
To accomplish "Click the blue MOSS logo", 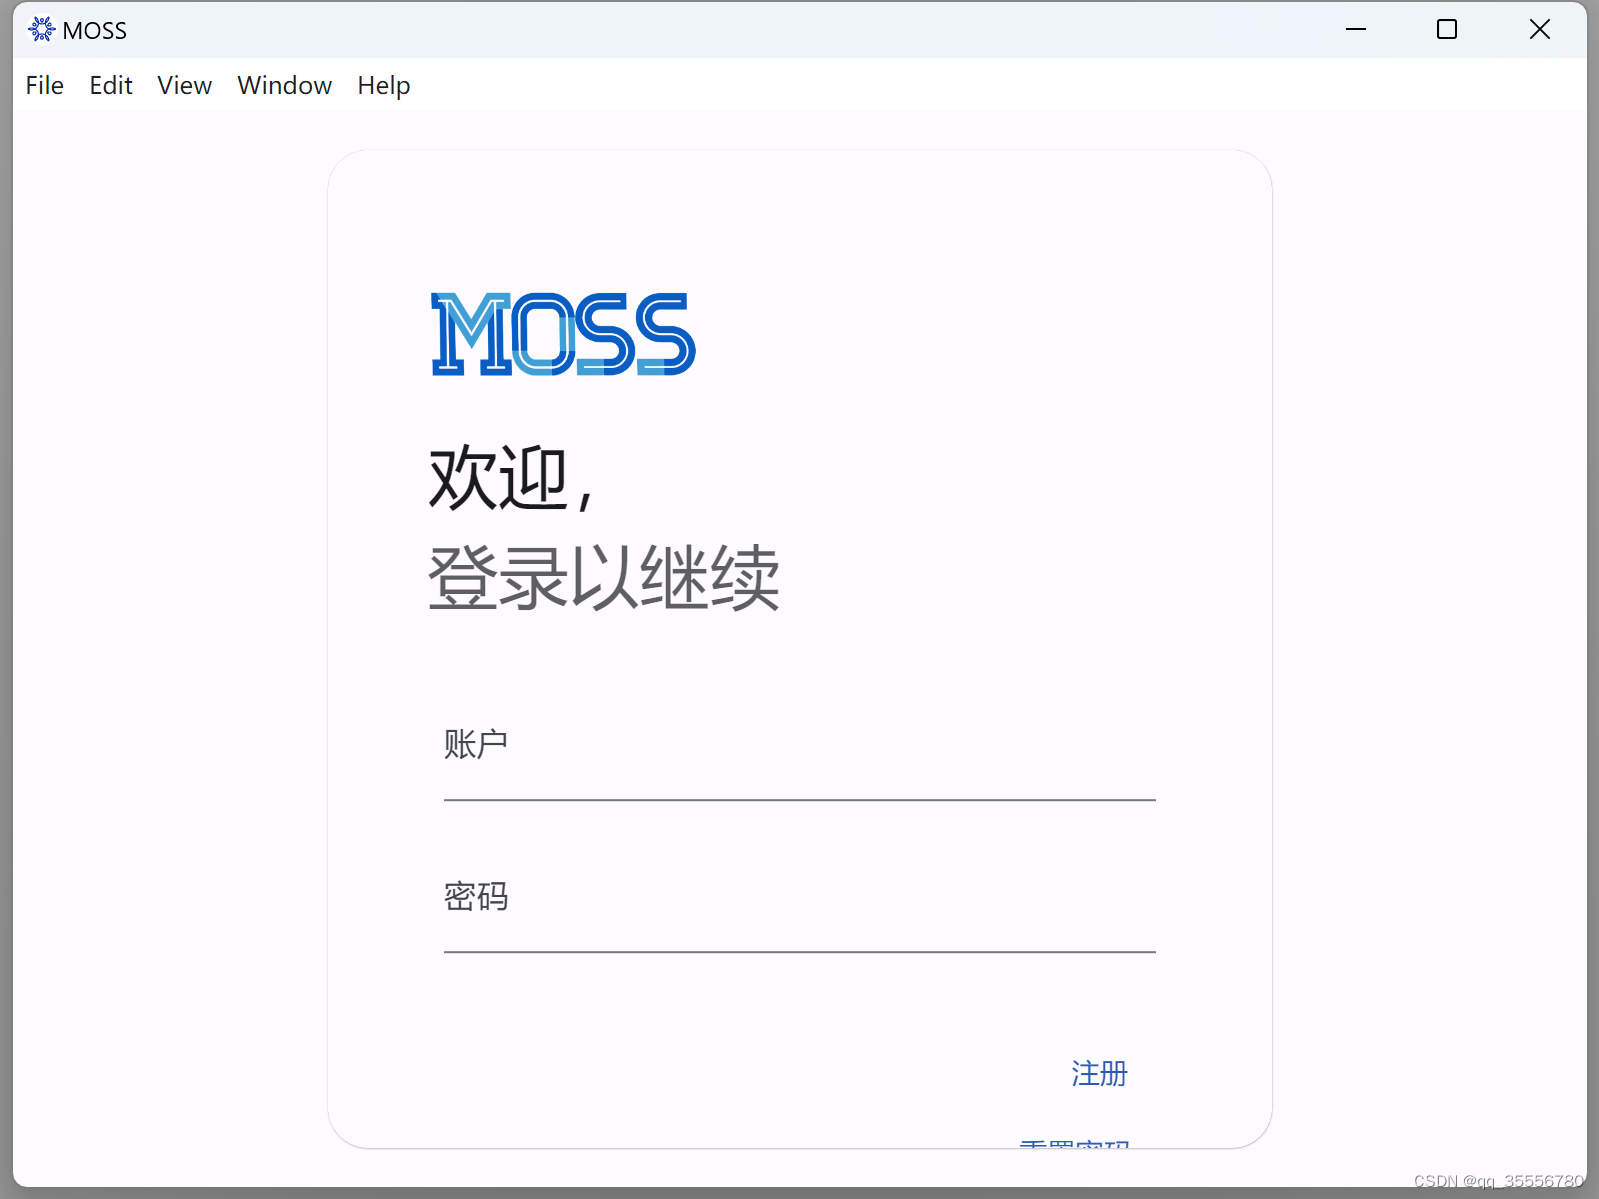I will (563, 334).
